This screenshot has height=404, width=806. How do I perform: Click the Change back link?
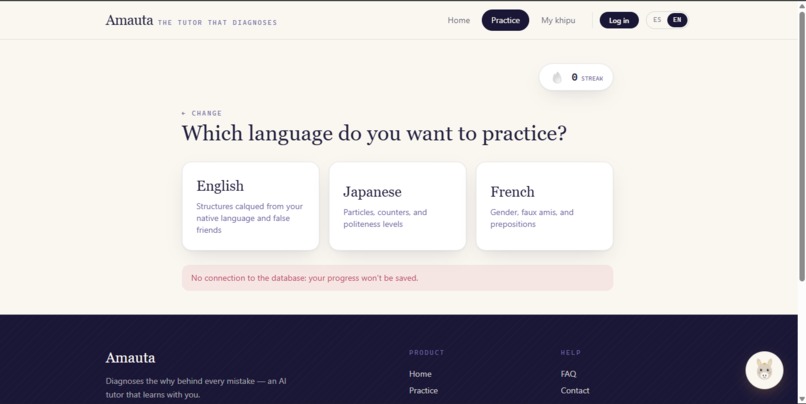tap(202, 113)
